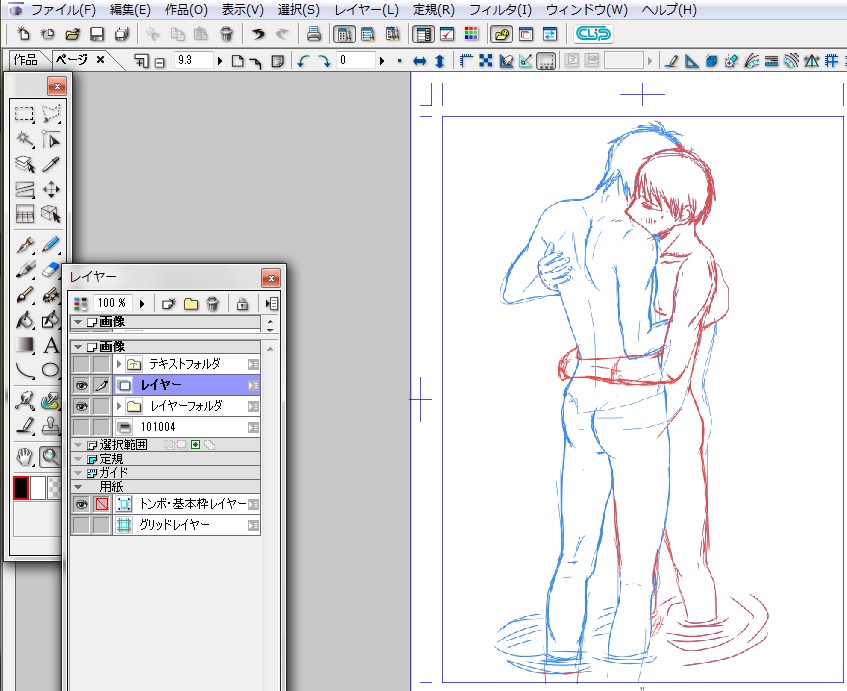847x691 pixels.
Task: Expand the テキストフォルダ folder
Action: 119,364
